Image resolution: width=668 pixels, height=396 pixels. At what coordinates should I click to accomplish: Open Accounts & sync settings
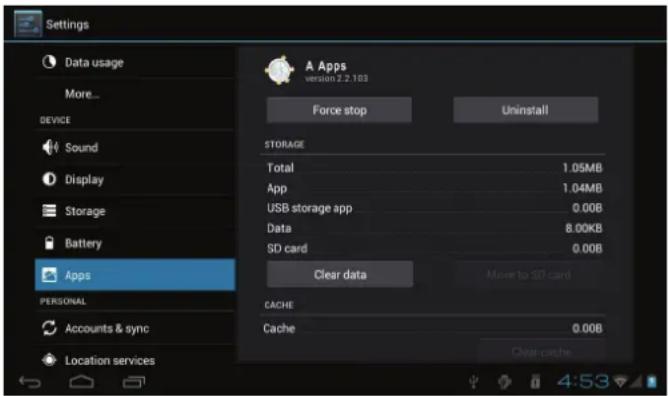coord(135,328)
